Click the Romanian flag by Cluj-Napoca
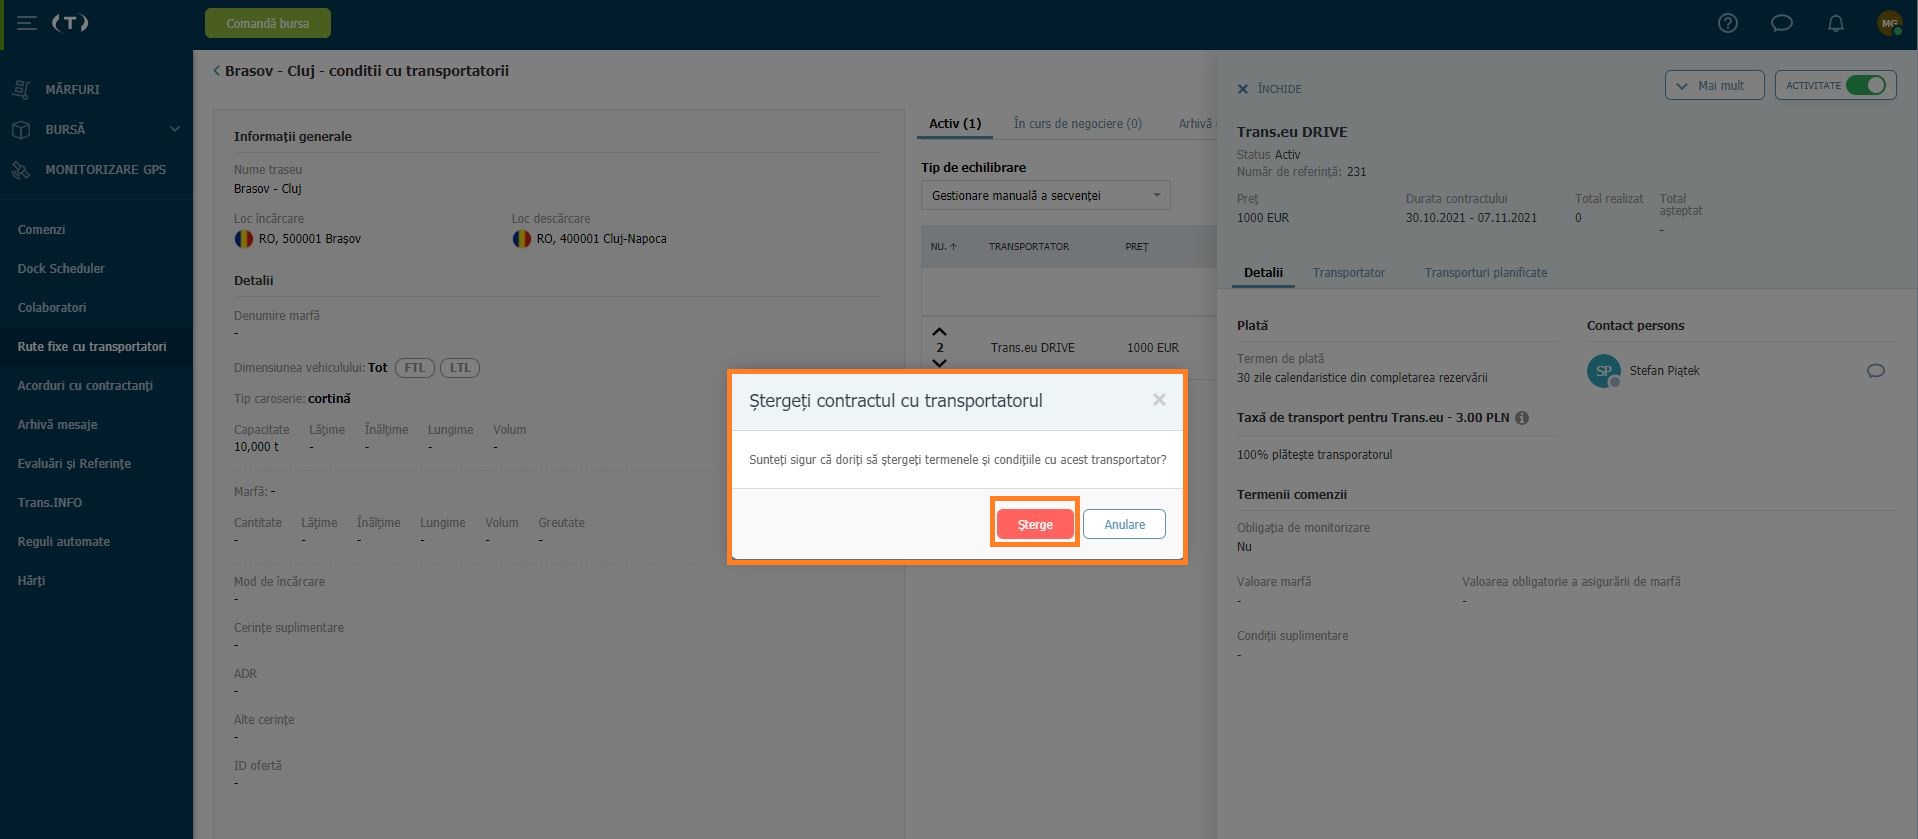The height and width of the screenshot is (839, 1918). (521, 239)
